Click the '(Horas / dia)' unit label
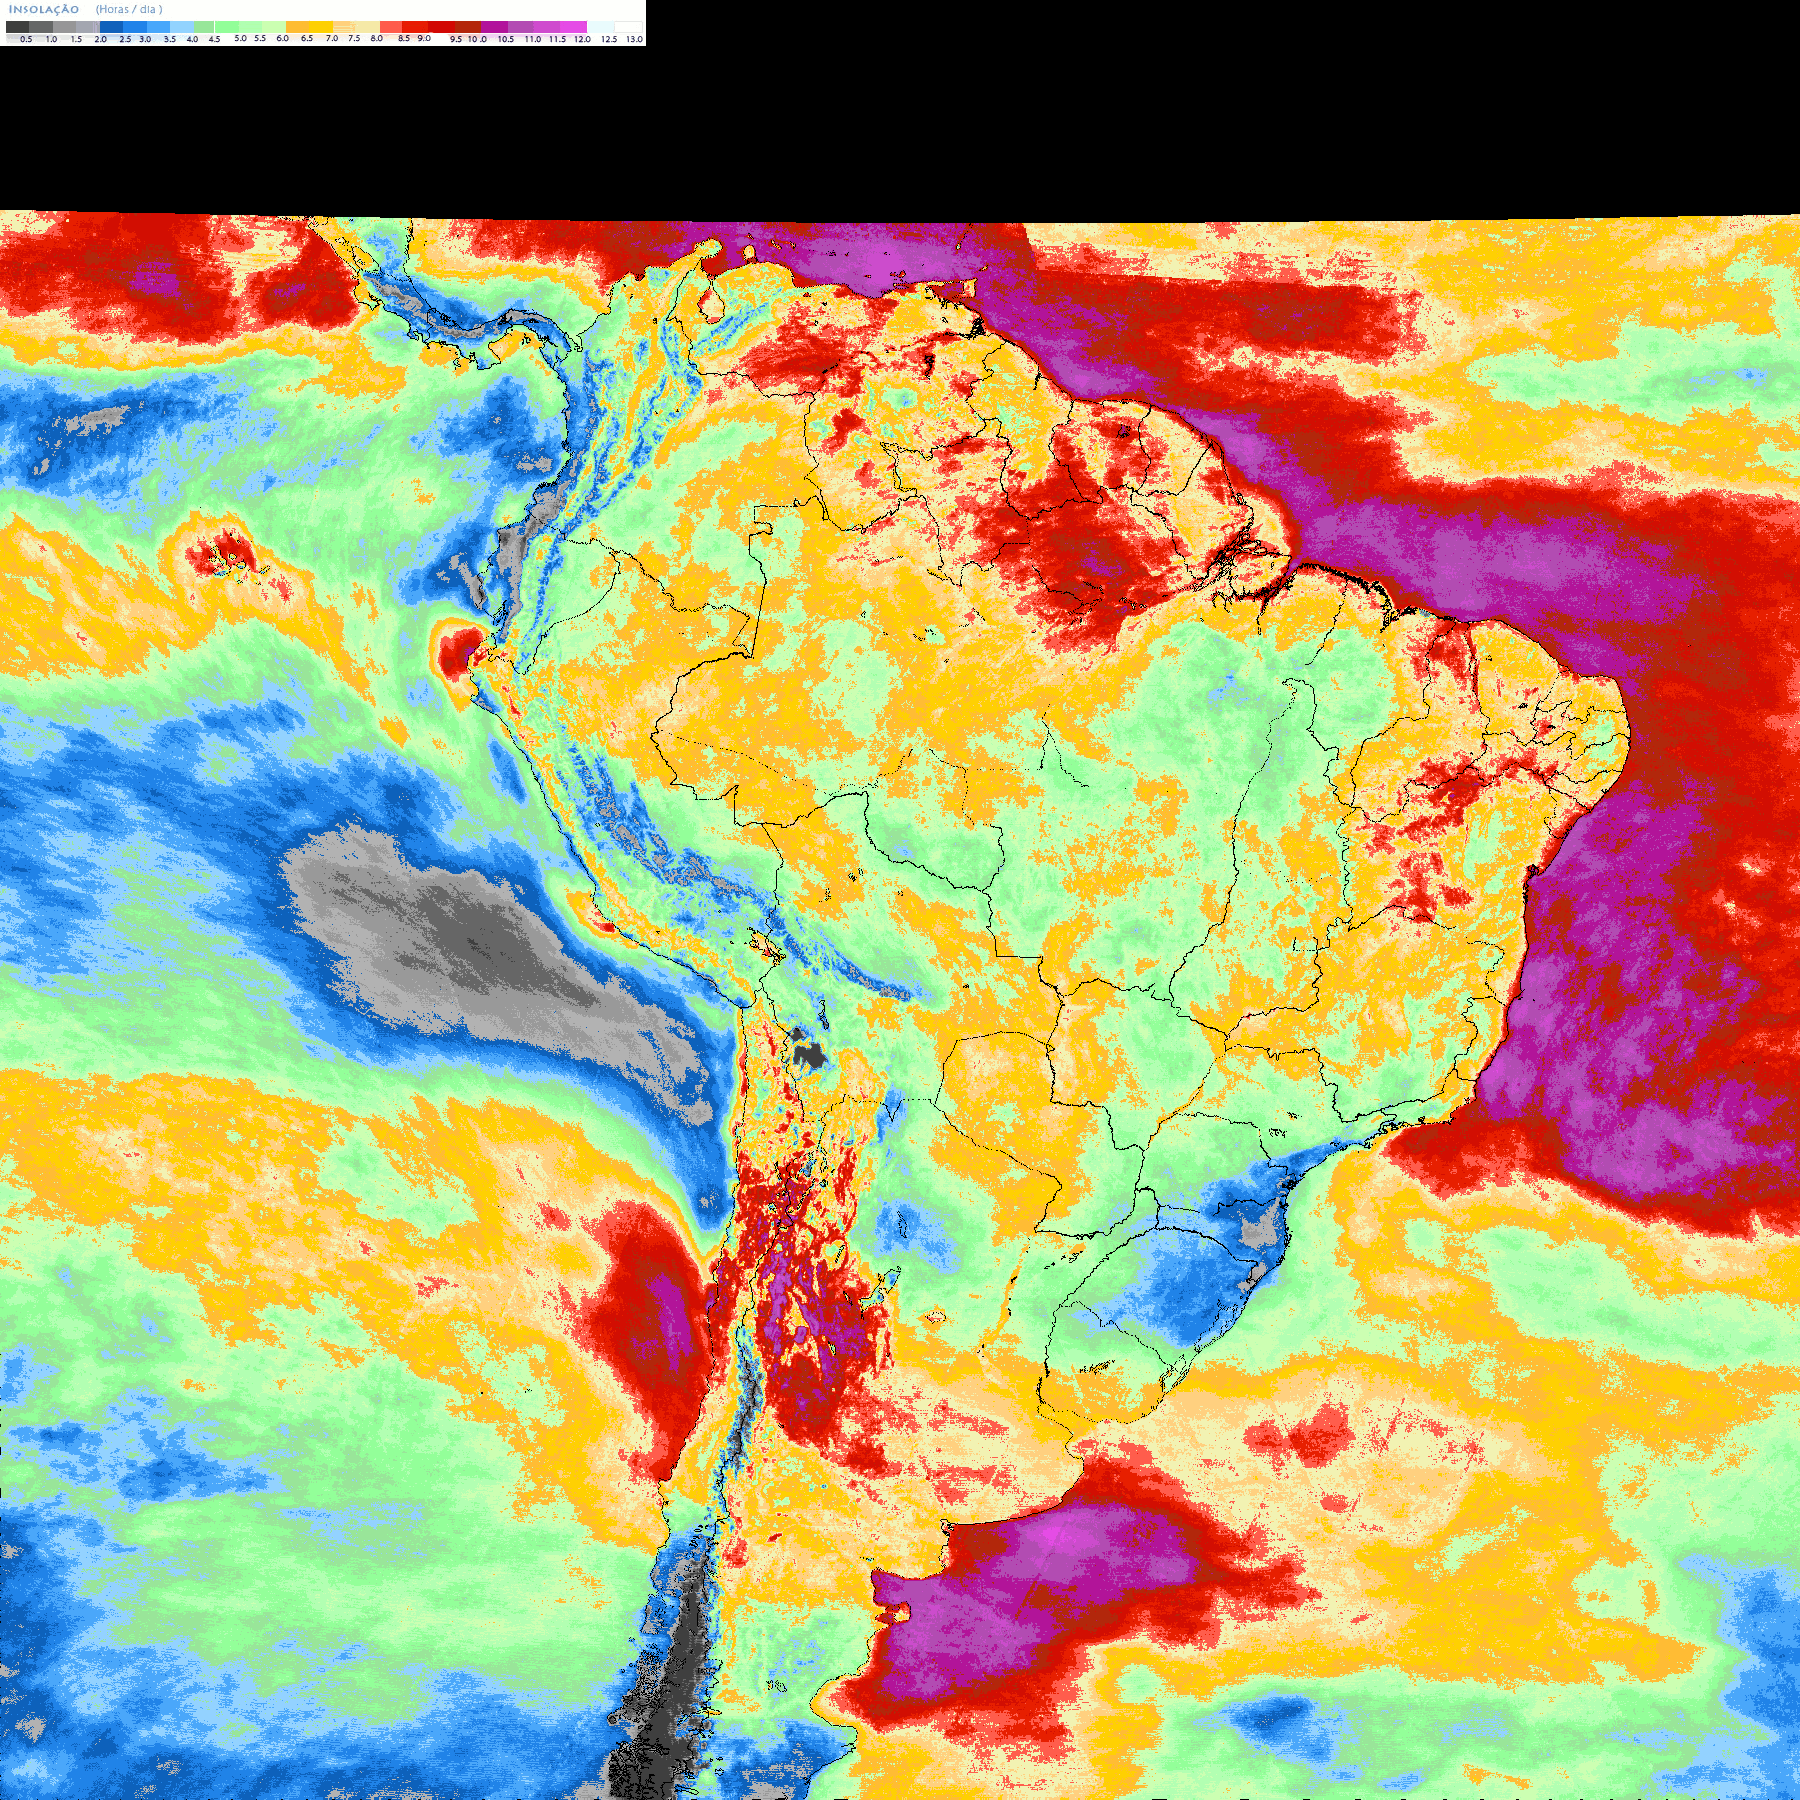 (x=129, y=9)
